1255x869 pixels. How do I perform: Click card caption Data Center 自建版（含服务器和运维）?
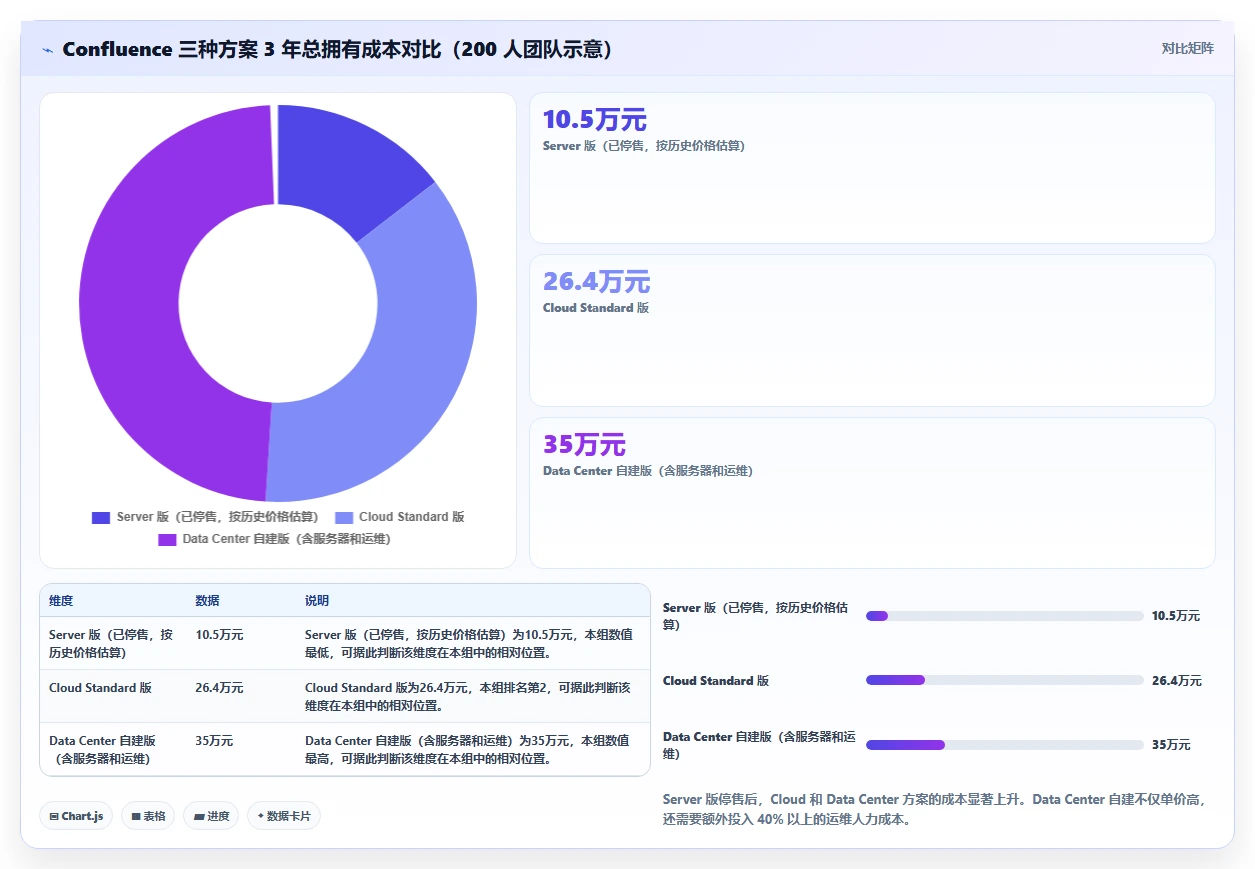click(x=648, y=471)
